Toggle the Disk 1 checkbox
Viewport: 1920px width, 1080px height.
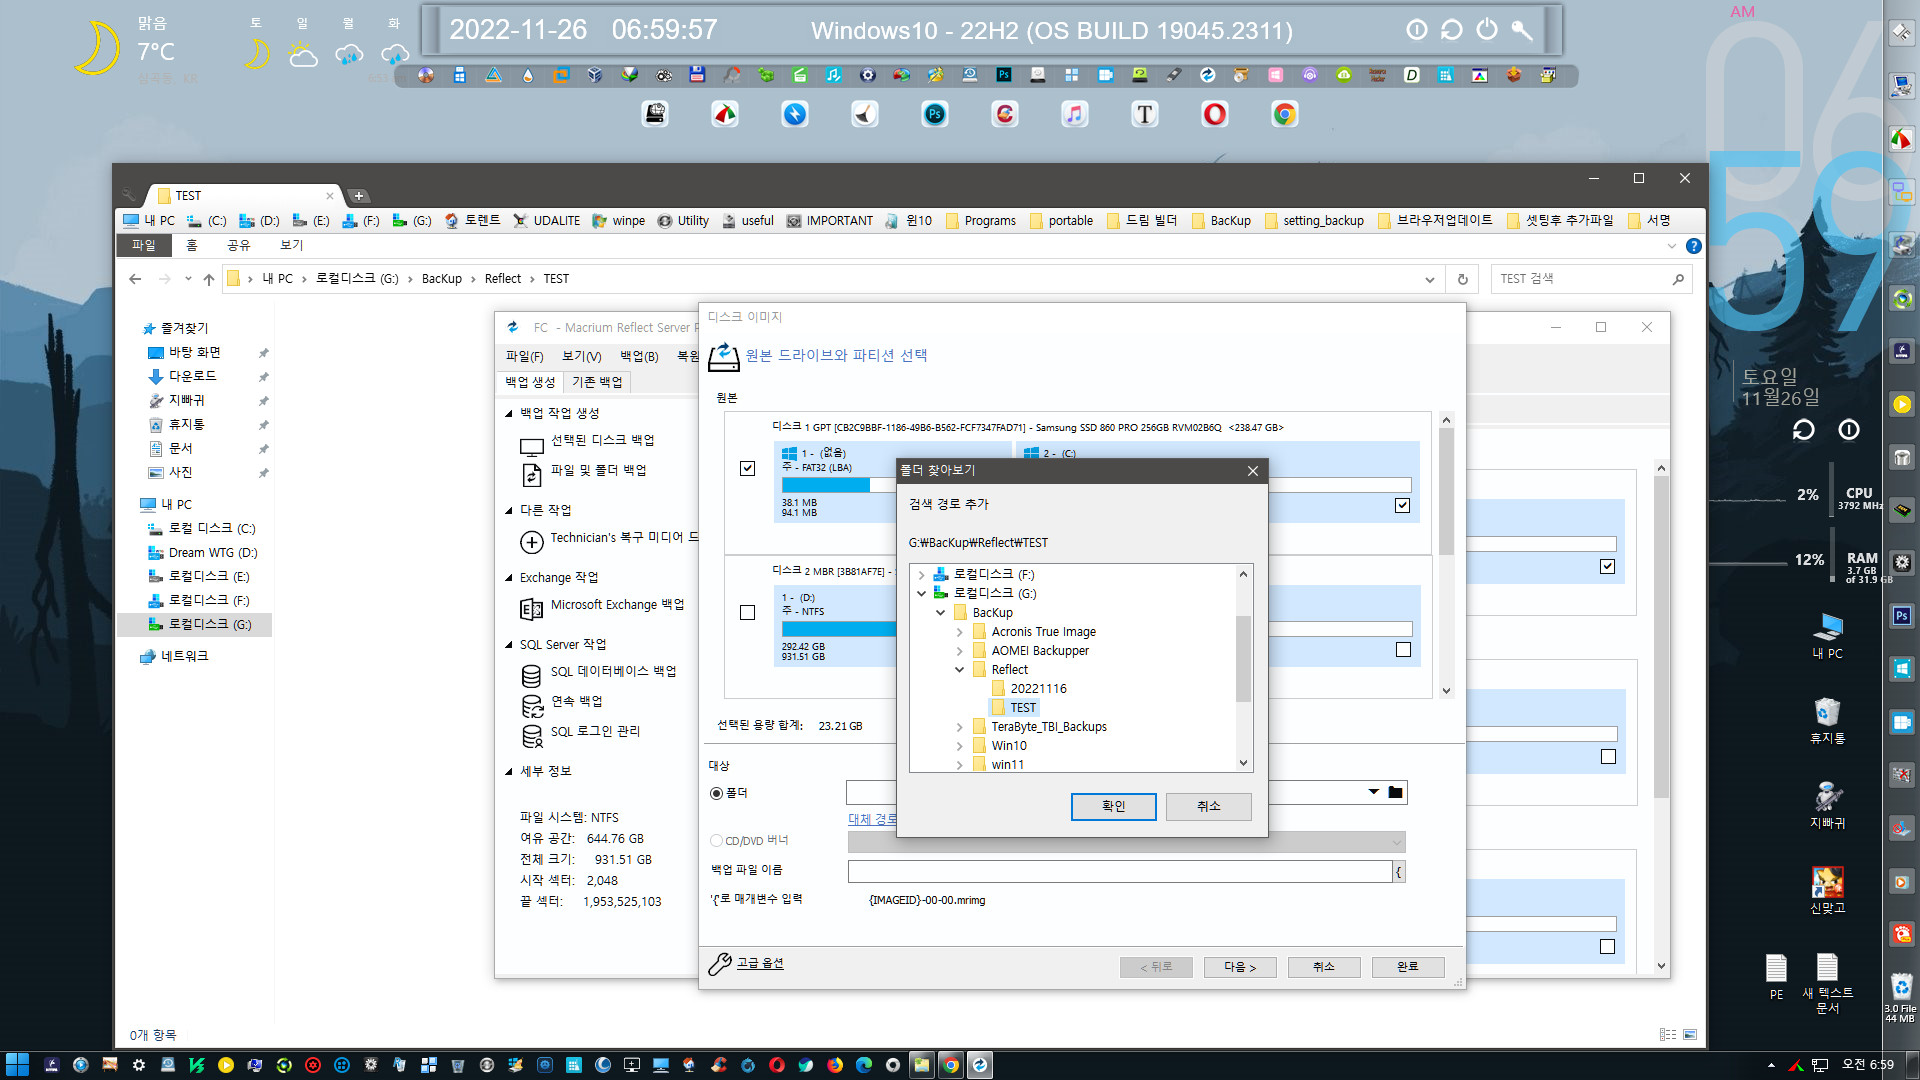click(747, 468)
